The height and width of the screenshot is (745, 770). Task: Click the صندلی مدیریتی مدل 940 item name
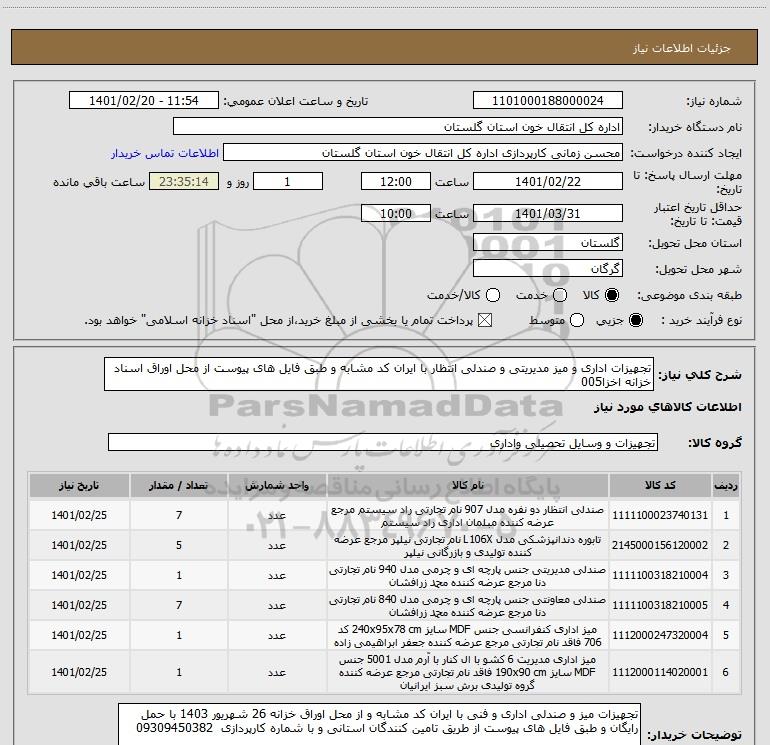[x=468, y=576]
